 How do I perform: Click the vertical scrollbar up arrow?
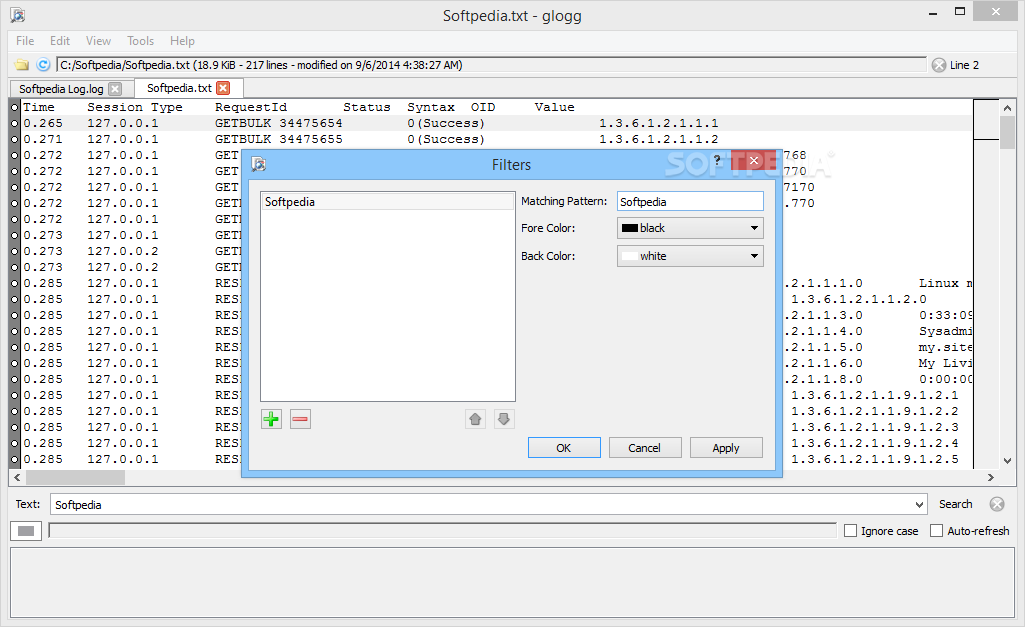pos(1007,108)
